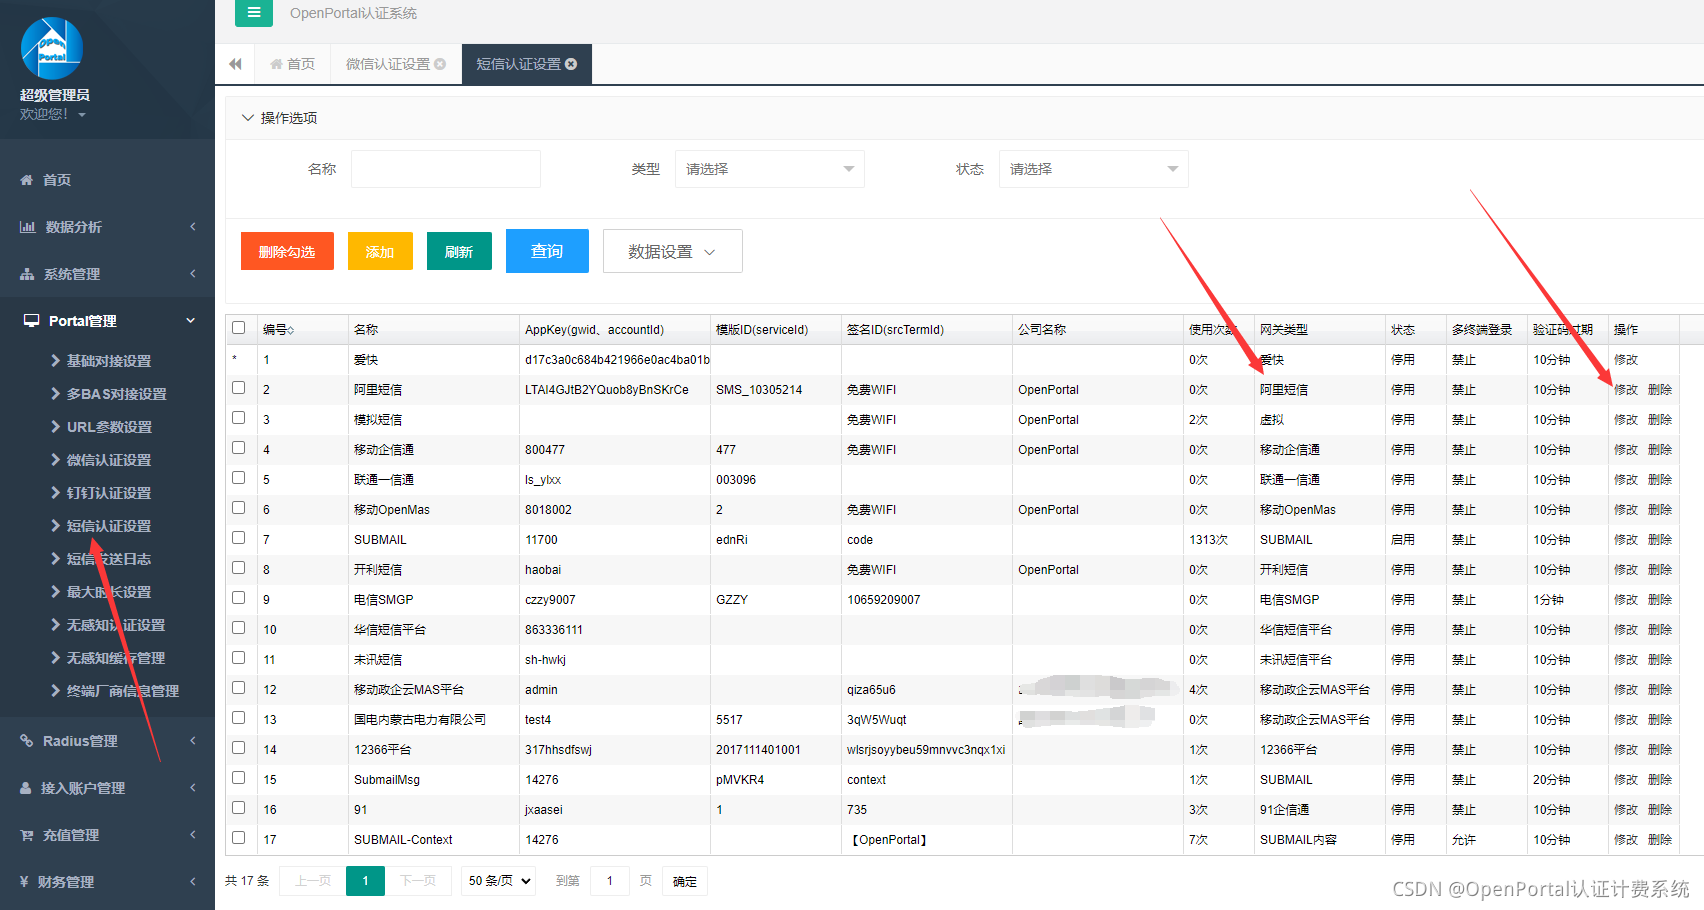Check the checkbox for the SUBMAIL row numbered 7
This screenshot has height=910, width=1704.
tap(238, 537)
